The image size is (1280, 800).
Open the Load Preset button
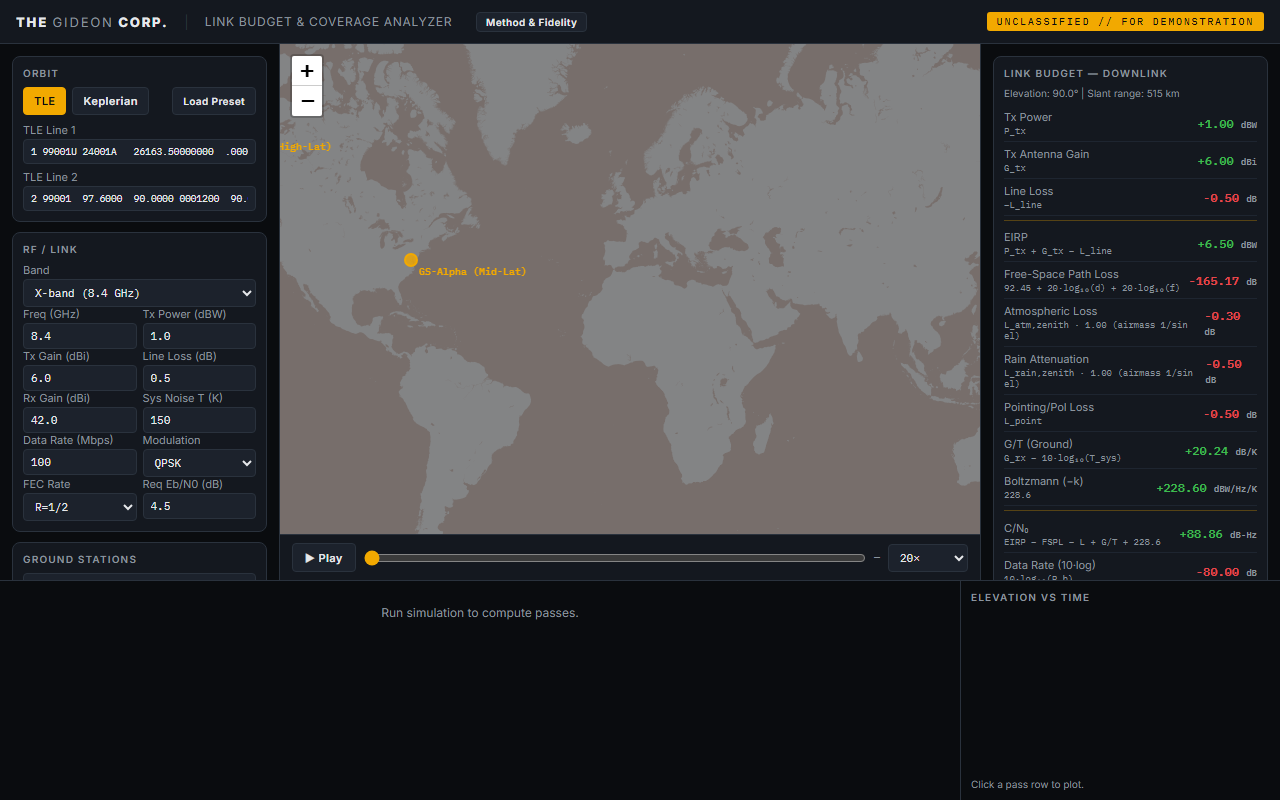[214, 101]
